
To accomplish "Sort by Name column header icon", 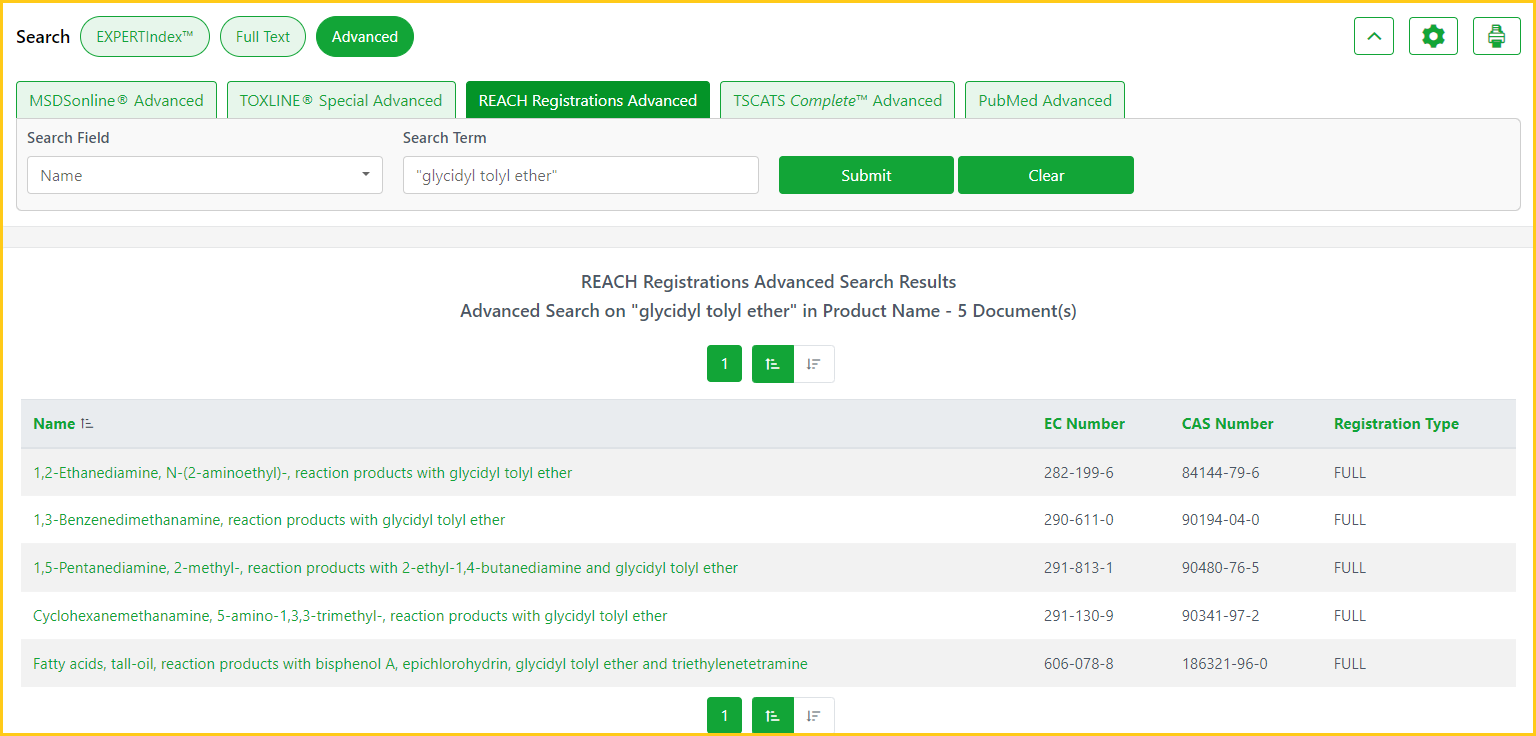I will pos(88,424).
